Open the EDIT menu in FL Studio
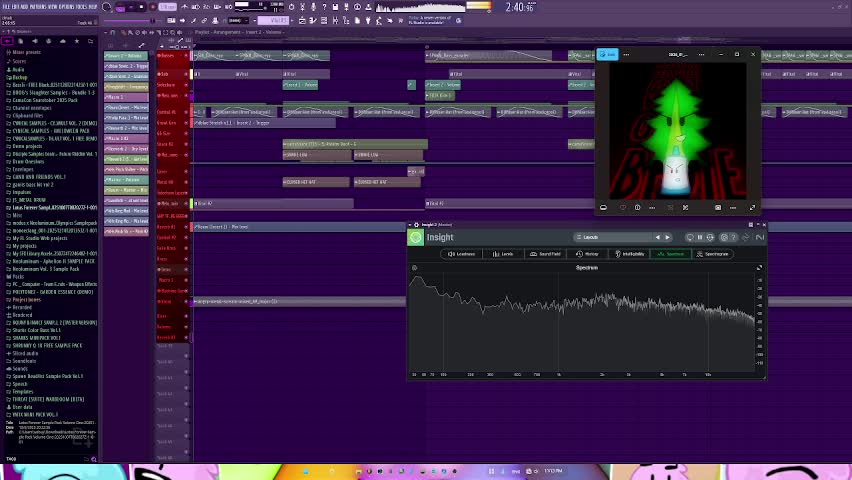852x480 pixels. [14, 7]
